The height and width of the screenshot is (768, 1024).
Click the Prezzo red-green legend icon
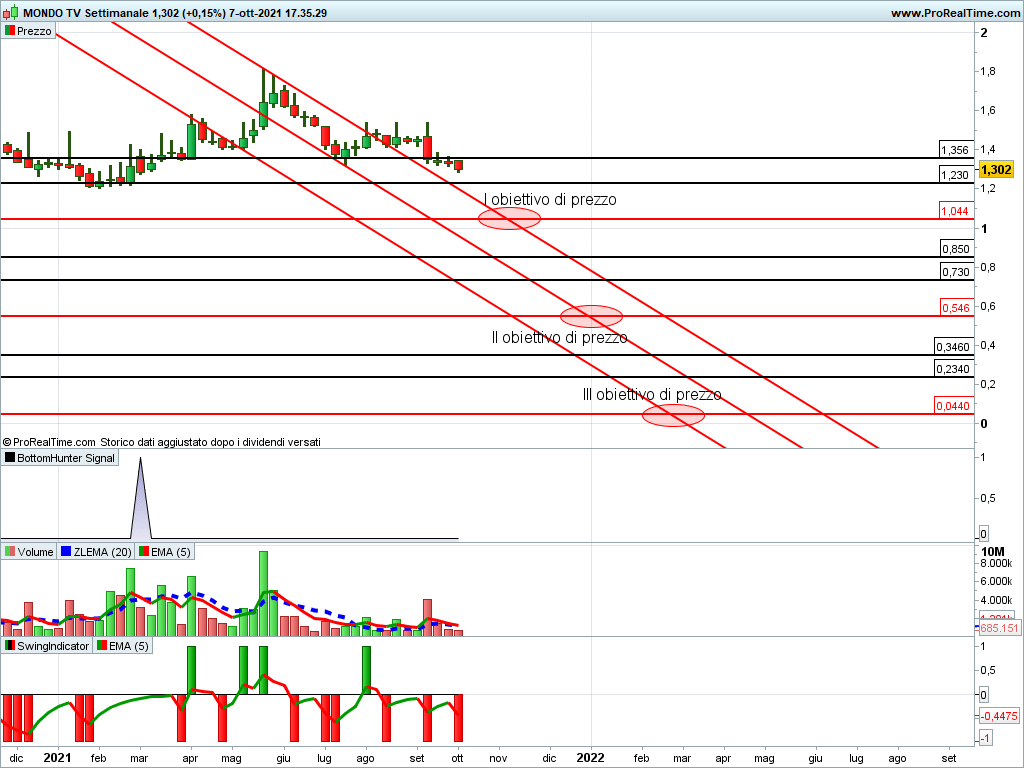coord(9,31)
